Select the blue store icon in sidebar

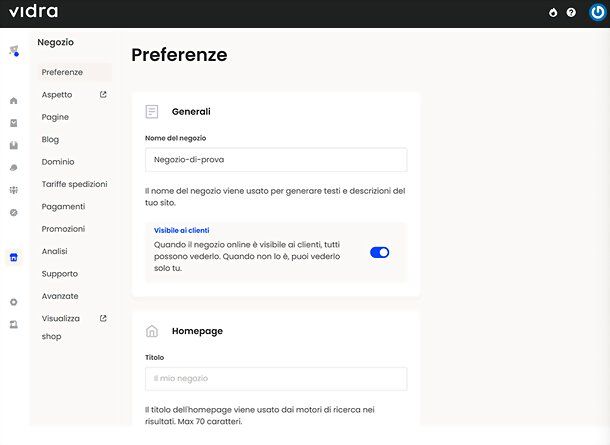(x=14, y=257)
